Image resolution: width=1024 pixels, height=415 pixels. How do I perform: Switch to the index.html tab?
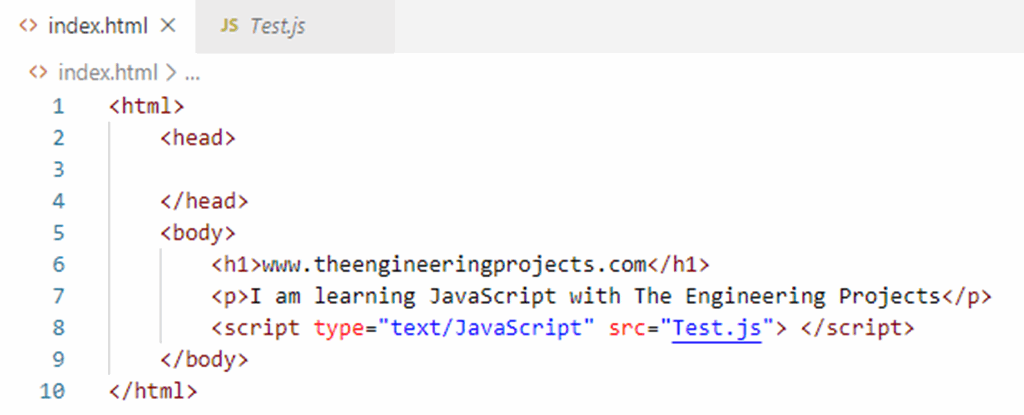(100, 26)
